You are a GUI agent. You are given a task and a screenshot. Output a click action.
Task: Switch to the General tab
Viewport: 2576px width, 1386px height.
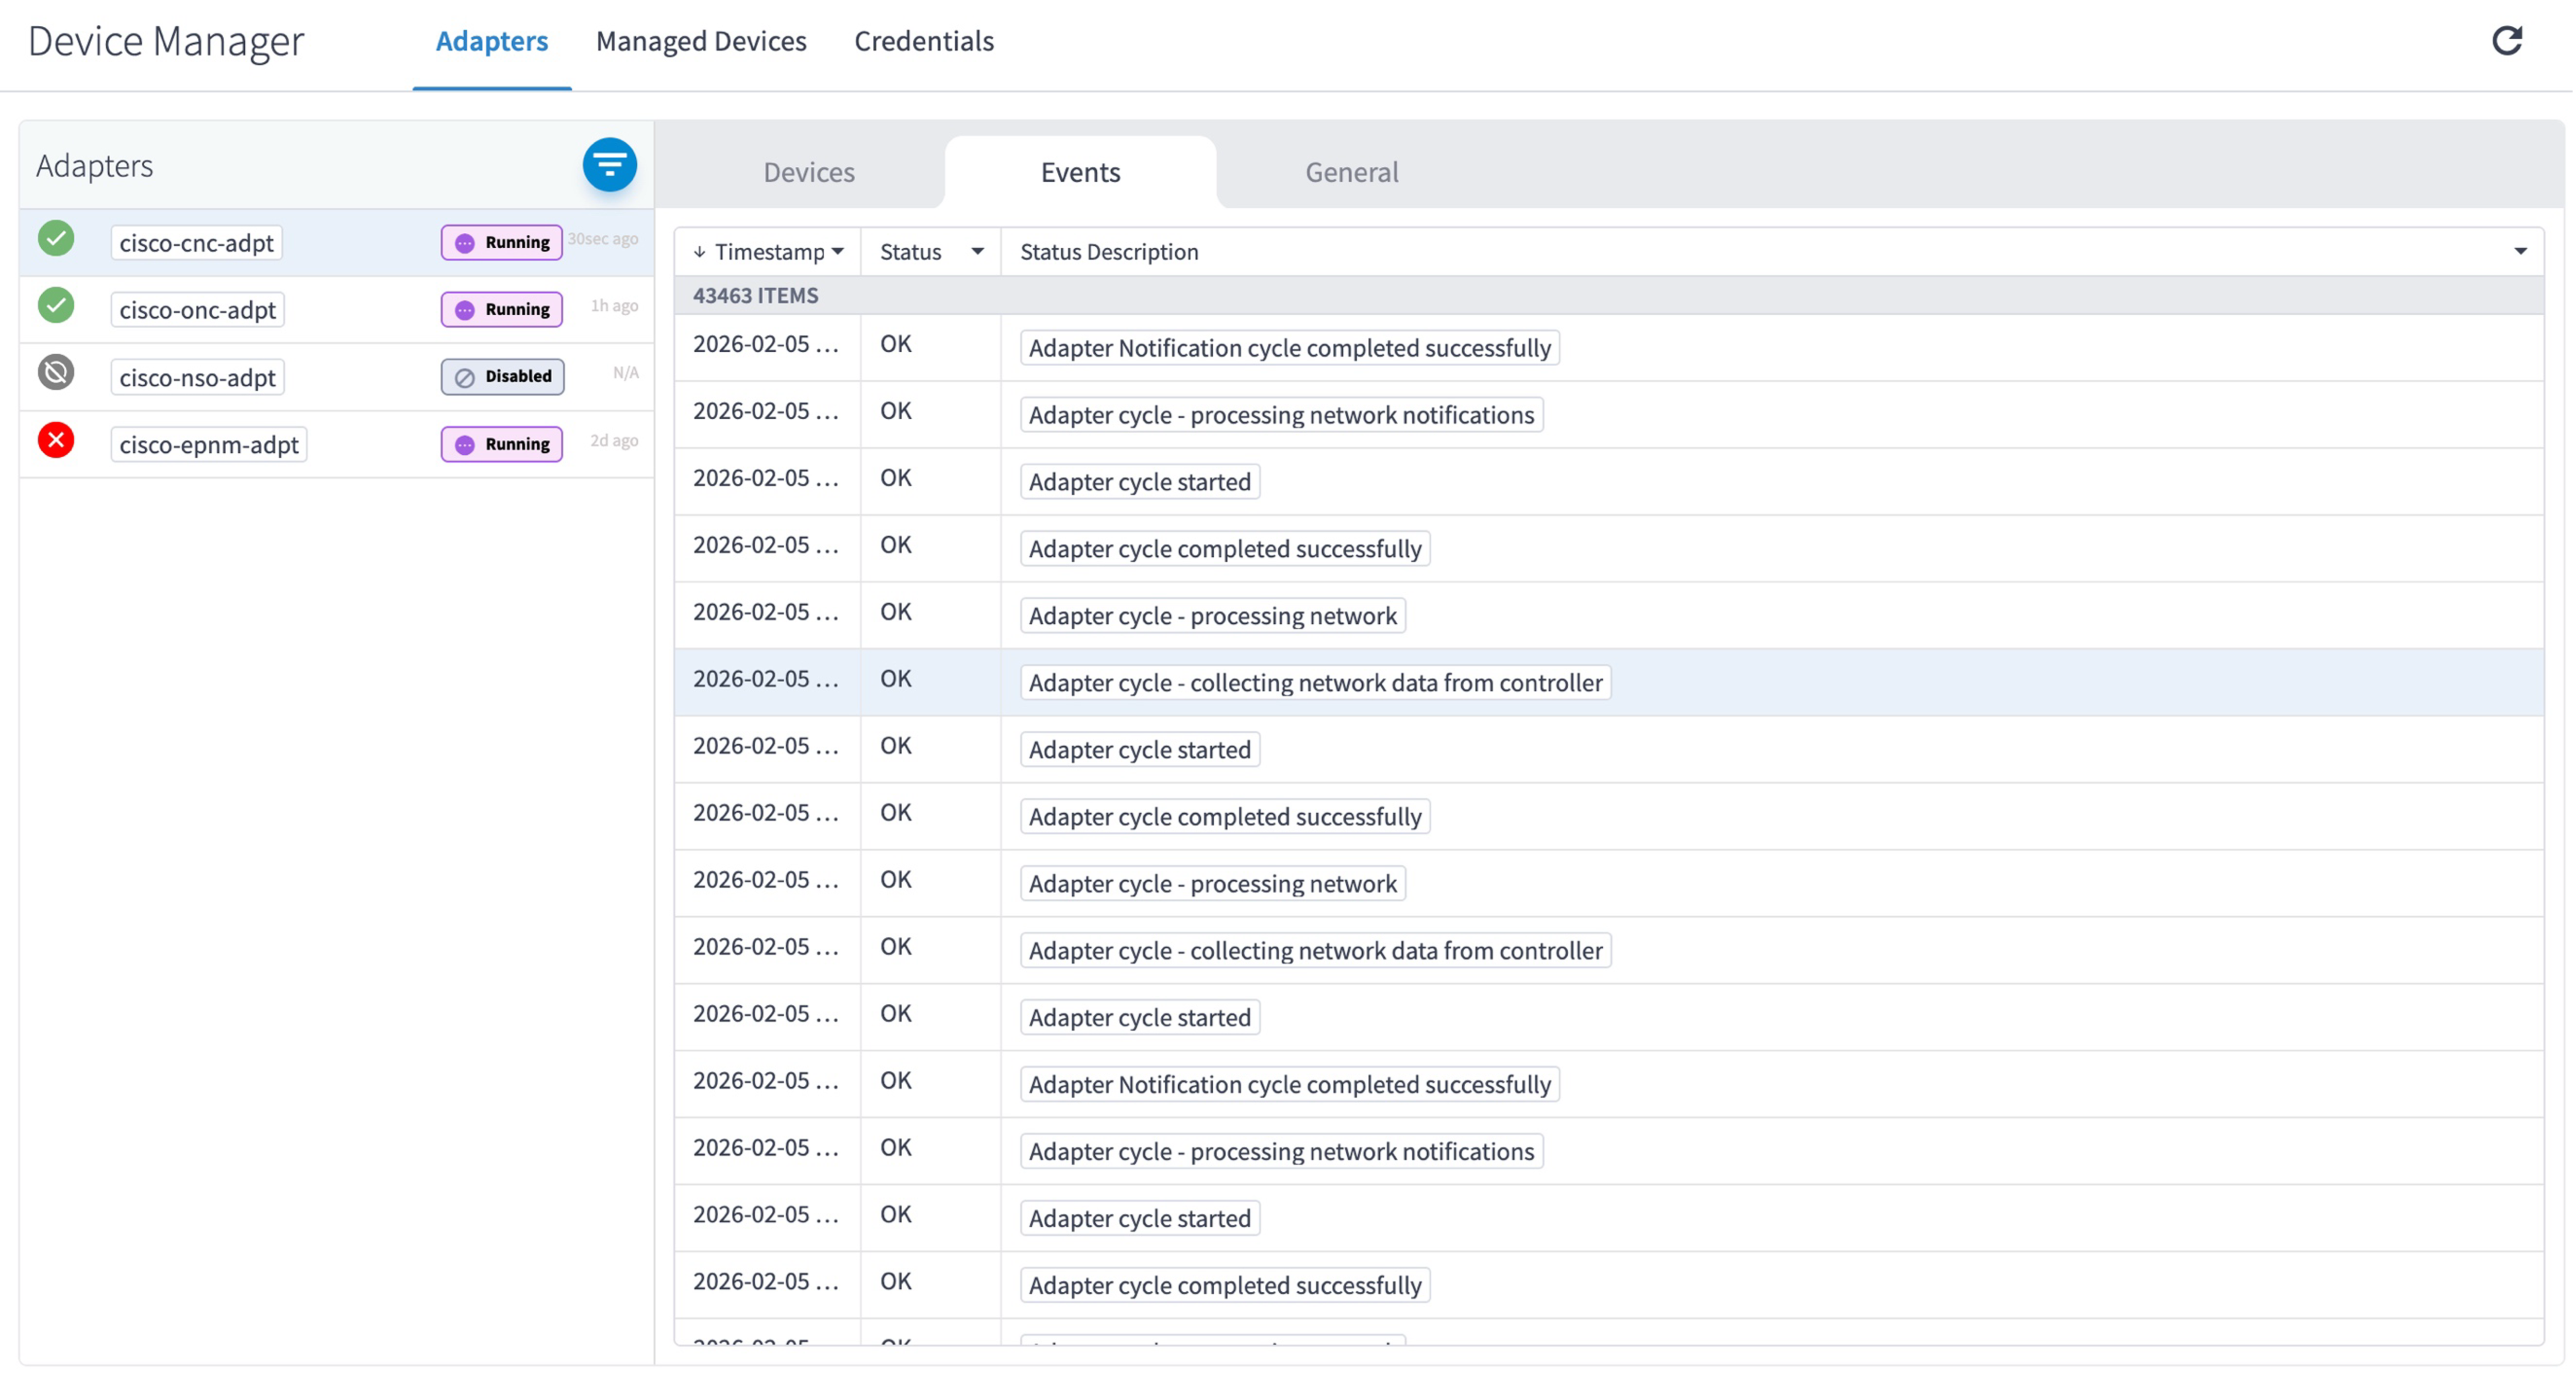point(1351,172)
